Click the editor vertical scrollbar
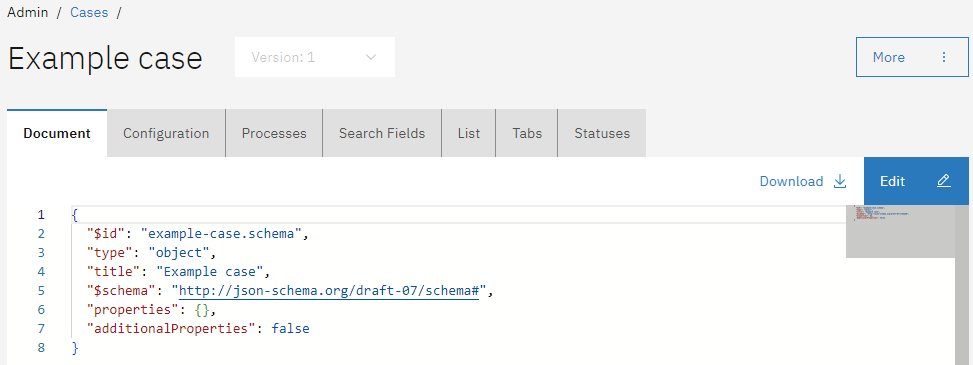The height and width of the screenshot is (365, 973). 961,285
